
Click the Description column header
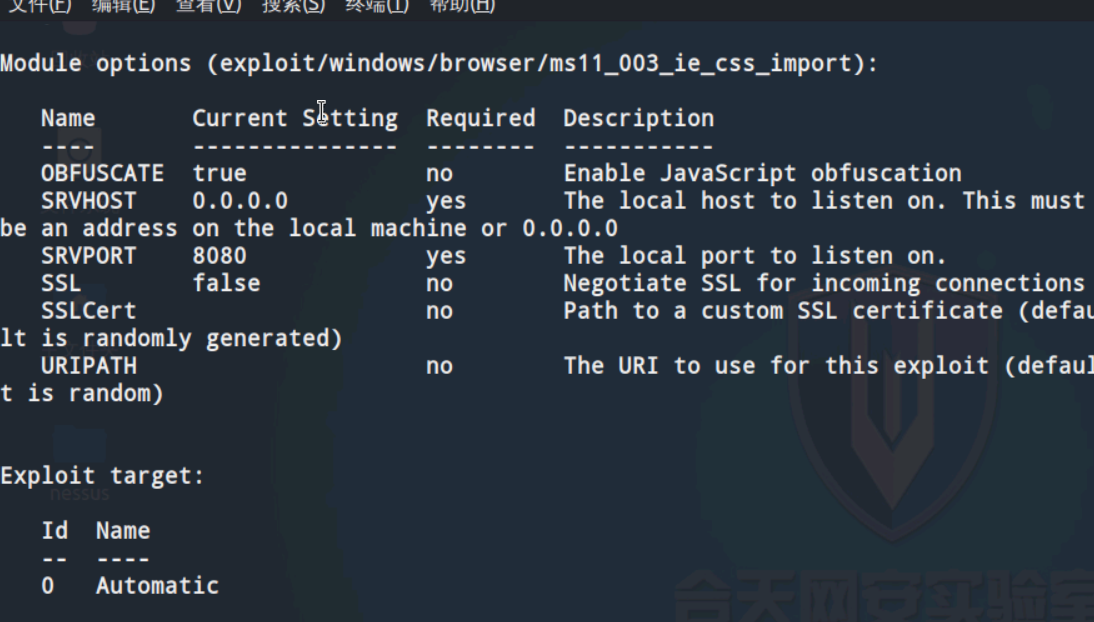pyautogui.click(x=638, y=119)
